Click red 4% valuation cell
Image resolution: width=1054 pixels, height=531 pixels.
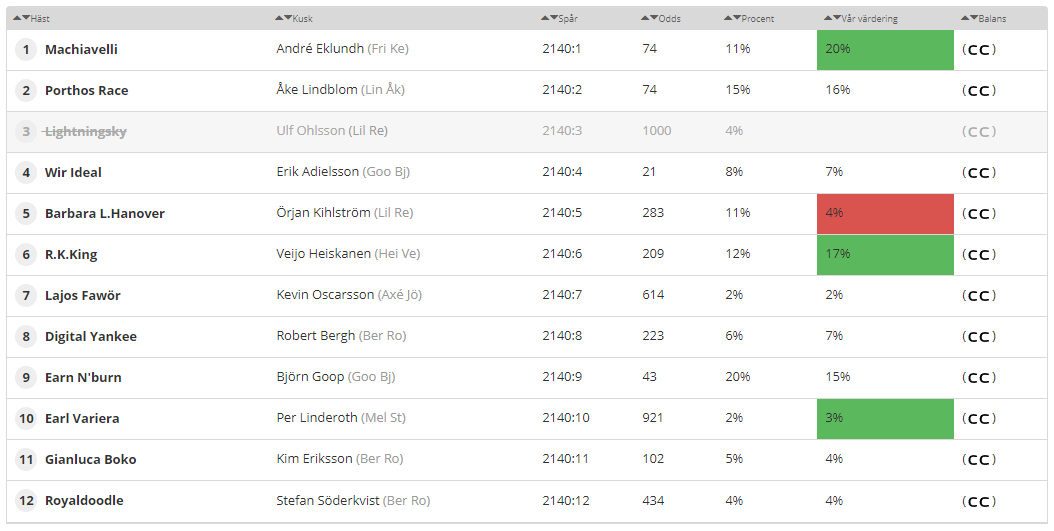click(885, 214)
